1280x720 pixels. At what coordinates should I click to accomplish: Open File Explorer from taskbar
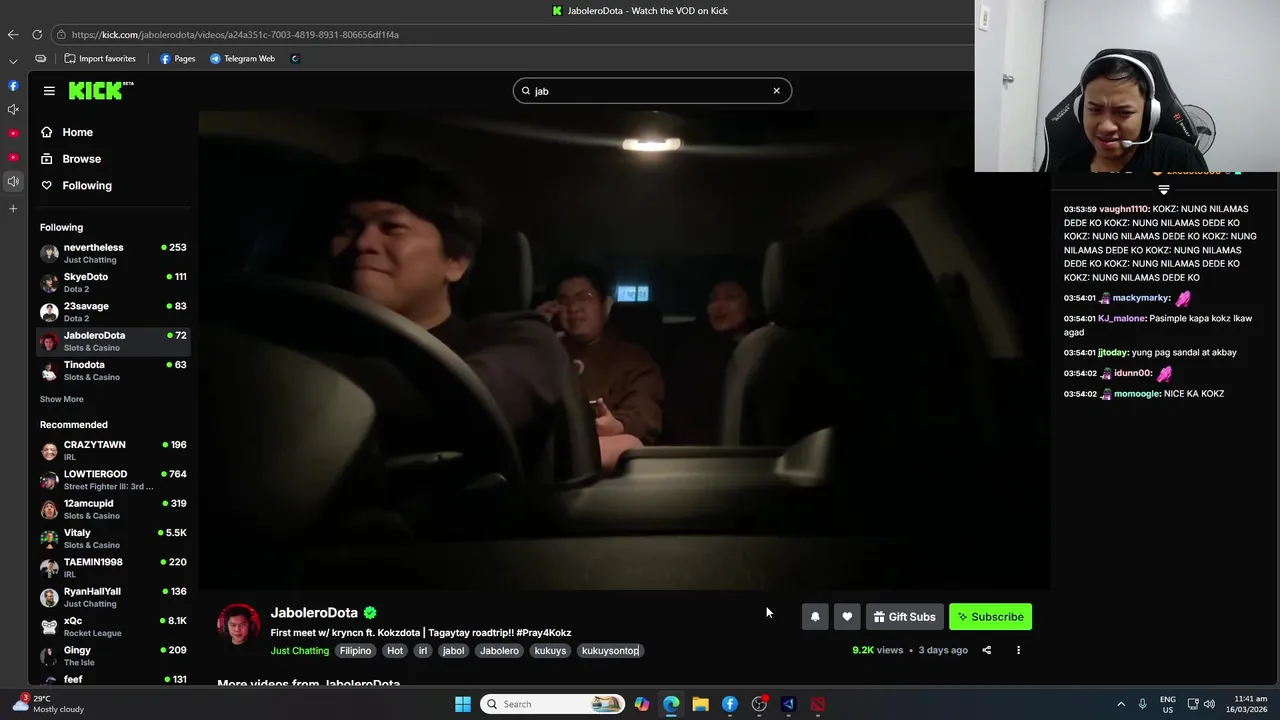coord(700,704)
